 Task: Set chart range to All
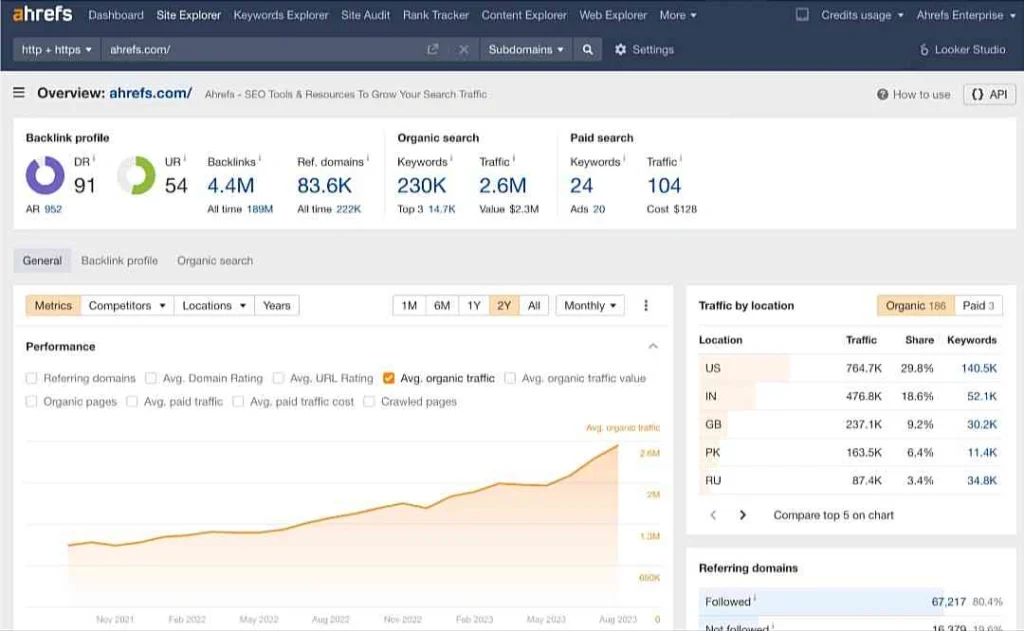(534, 305)
